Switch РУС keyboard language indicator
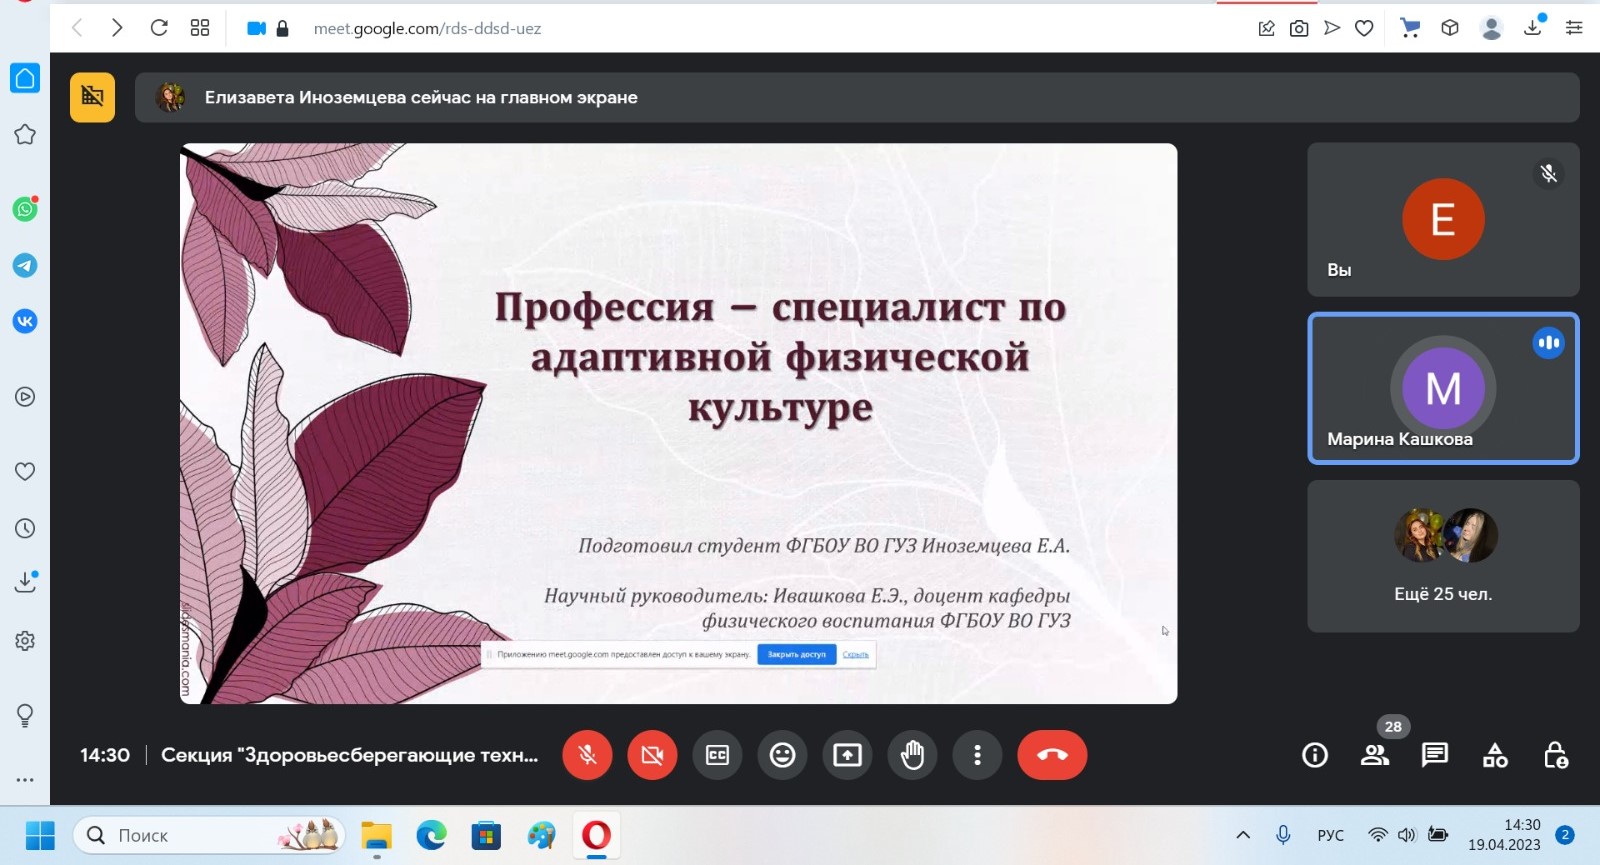 (x=1330, y=835)
